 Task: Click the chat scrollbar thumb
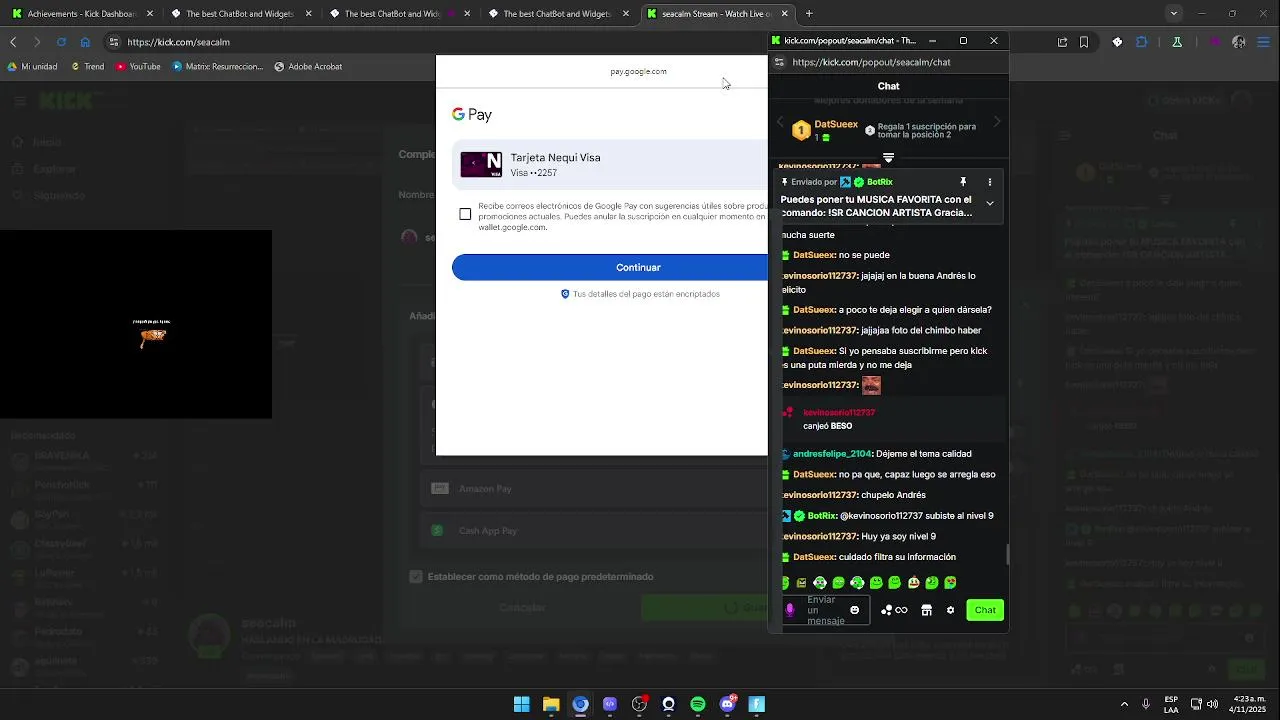tap(1007, 554)
